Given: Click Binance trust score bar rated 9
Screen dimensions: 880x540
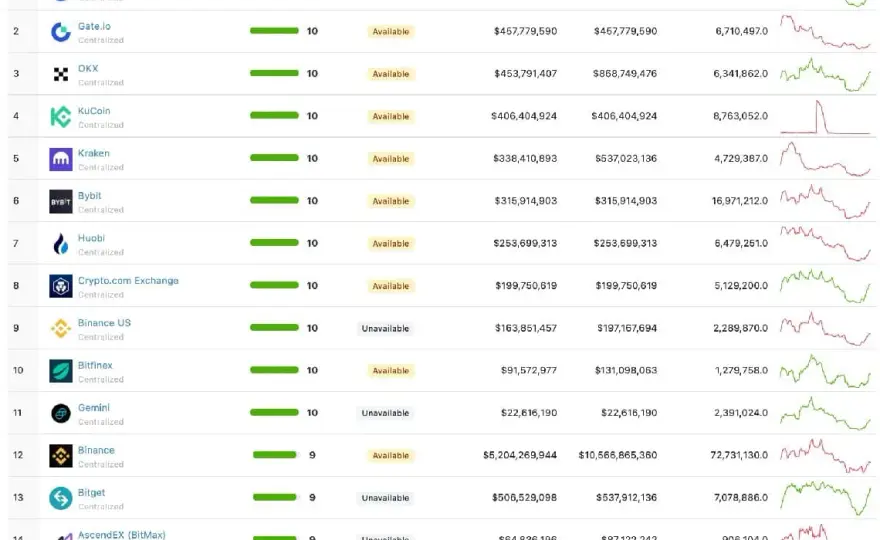Looking at the screenshot, I should point(274,455).
